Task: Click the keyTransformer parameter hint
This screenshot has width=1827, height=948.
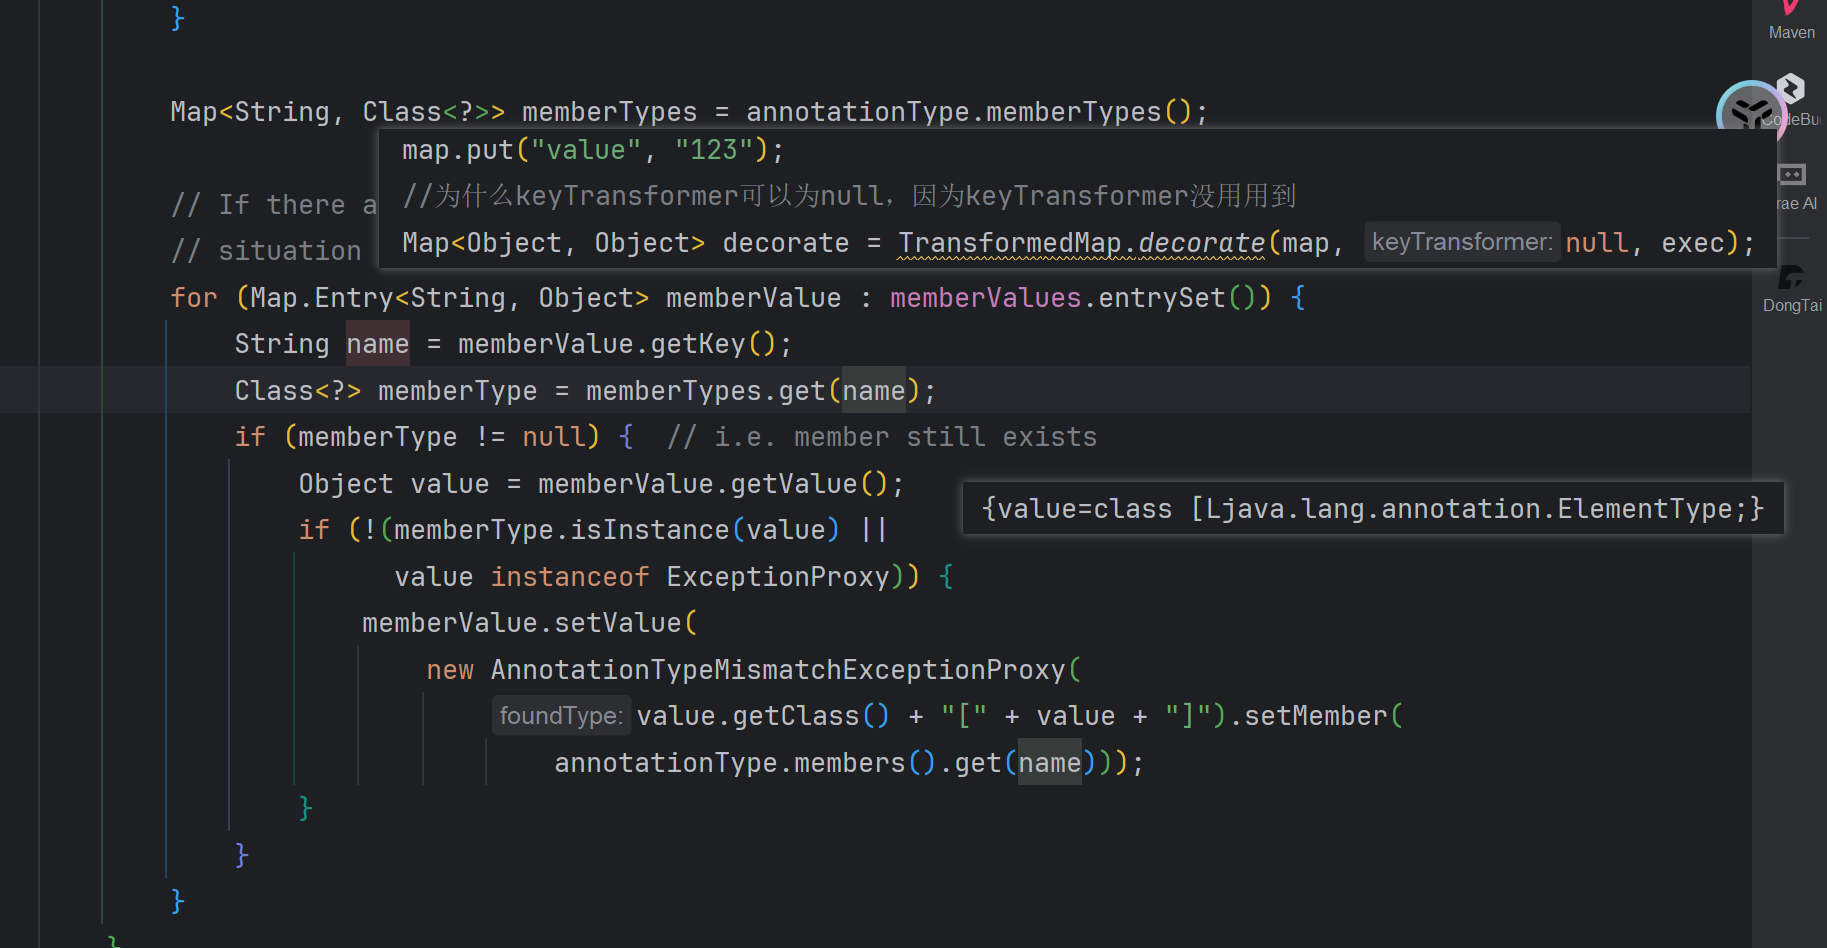Action: (1461, 243)
